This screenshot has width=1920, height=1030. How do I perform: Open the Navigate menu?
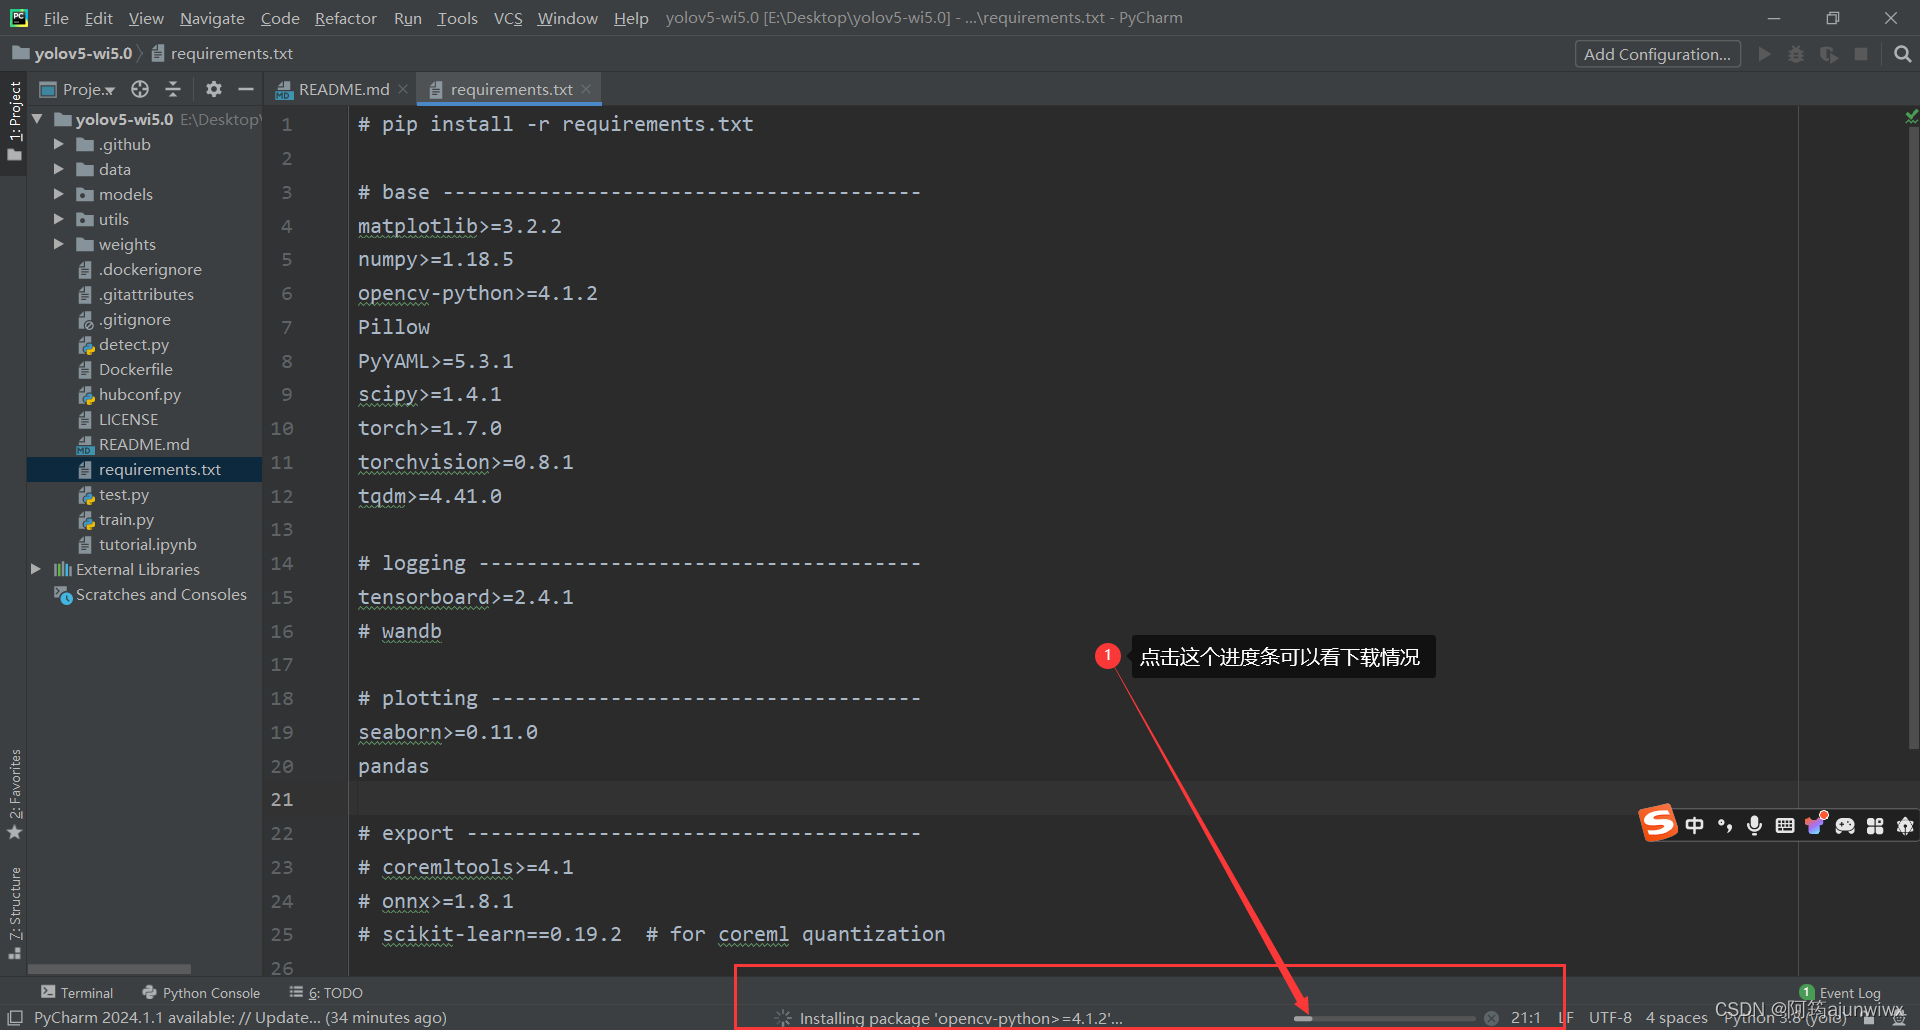(212, 18)
